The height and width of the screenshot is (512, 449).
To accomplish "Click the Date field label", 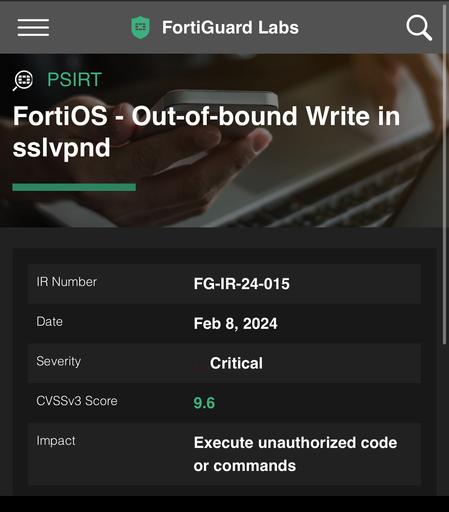I will [x=49, y=322].
